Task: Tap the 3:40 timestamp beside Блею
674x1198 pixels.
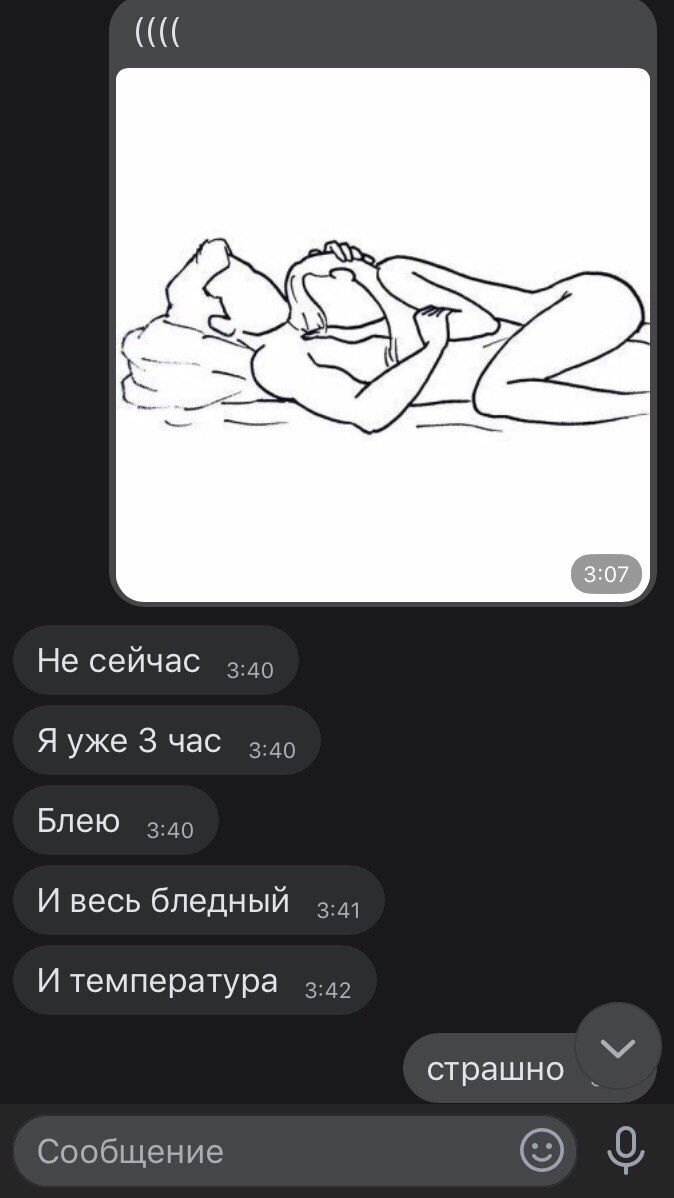Action: [x=170, y=831]
